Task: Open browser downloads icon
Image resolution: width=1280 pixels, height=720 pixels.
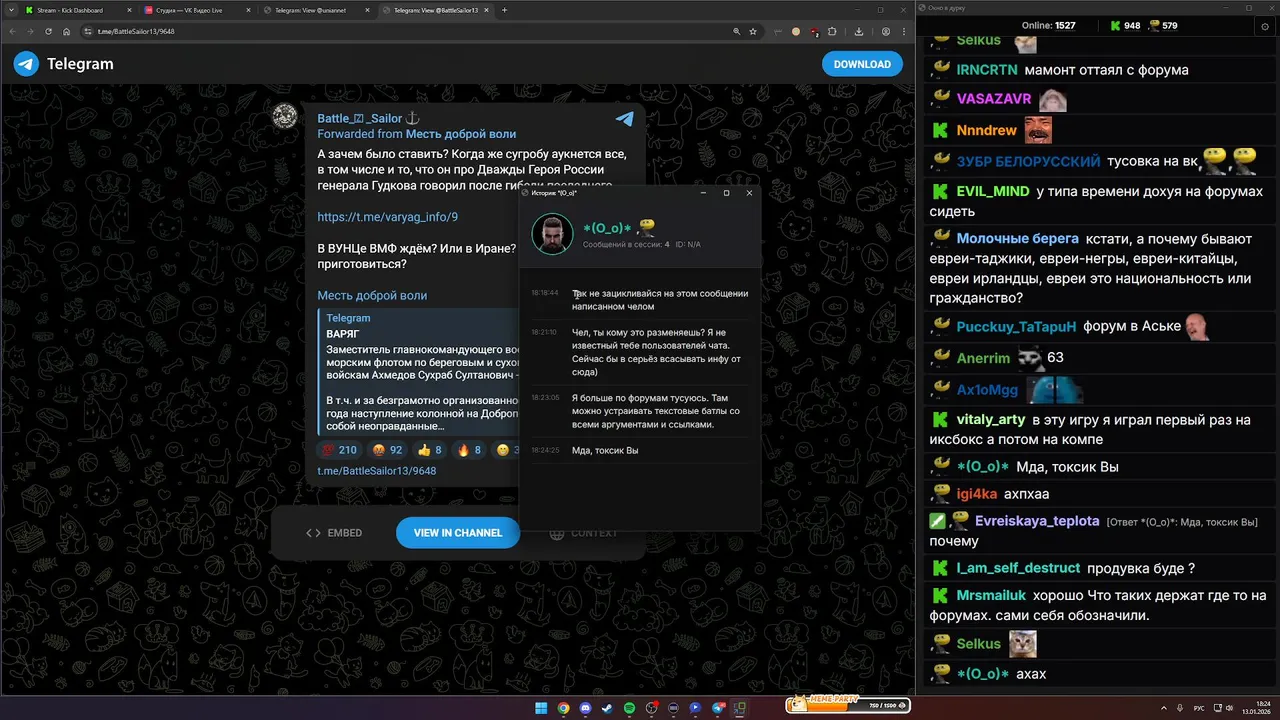Action: click(x=859, y=31)
